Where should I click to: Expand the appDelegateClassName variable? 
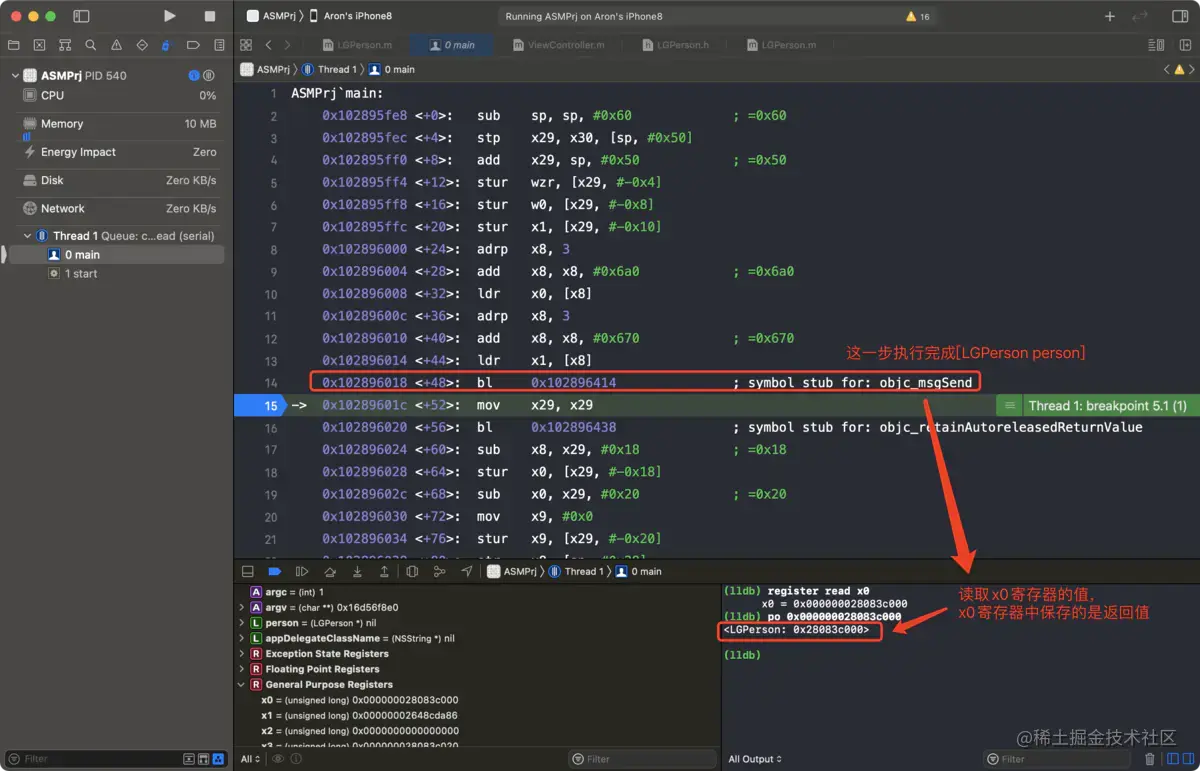242,638
